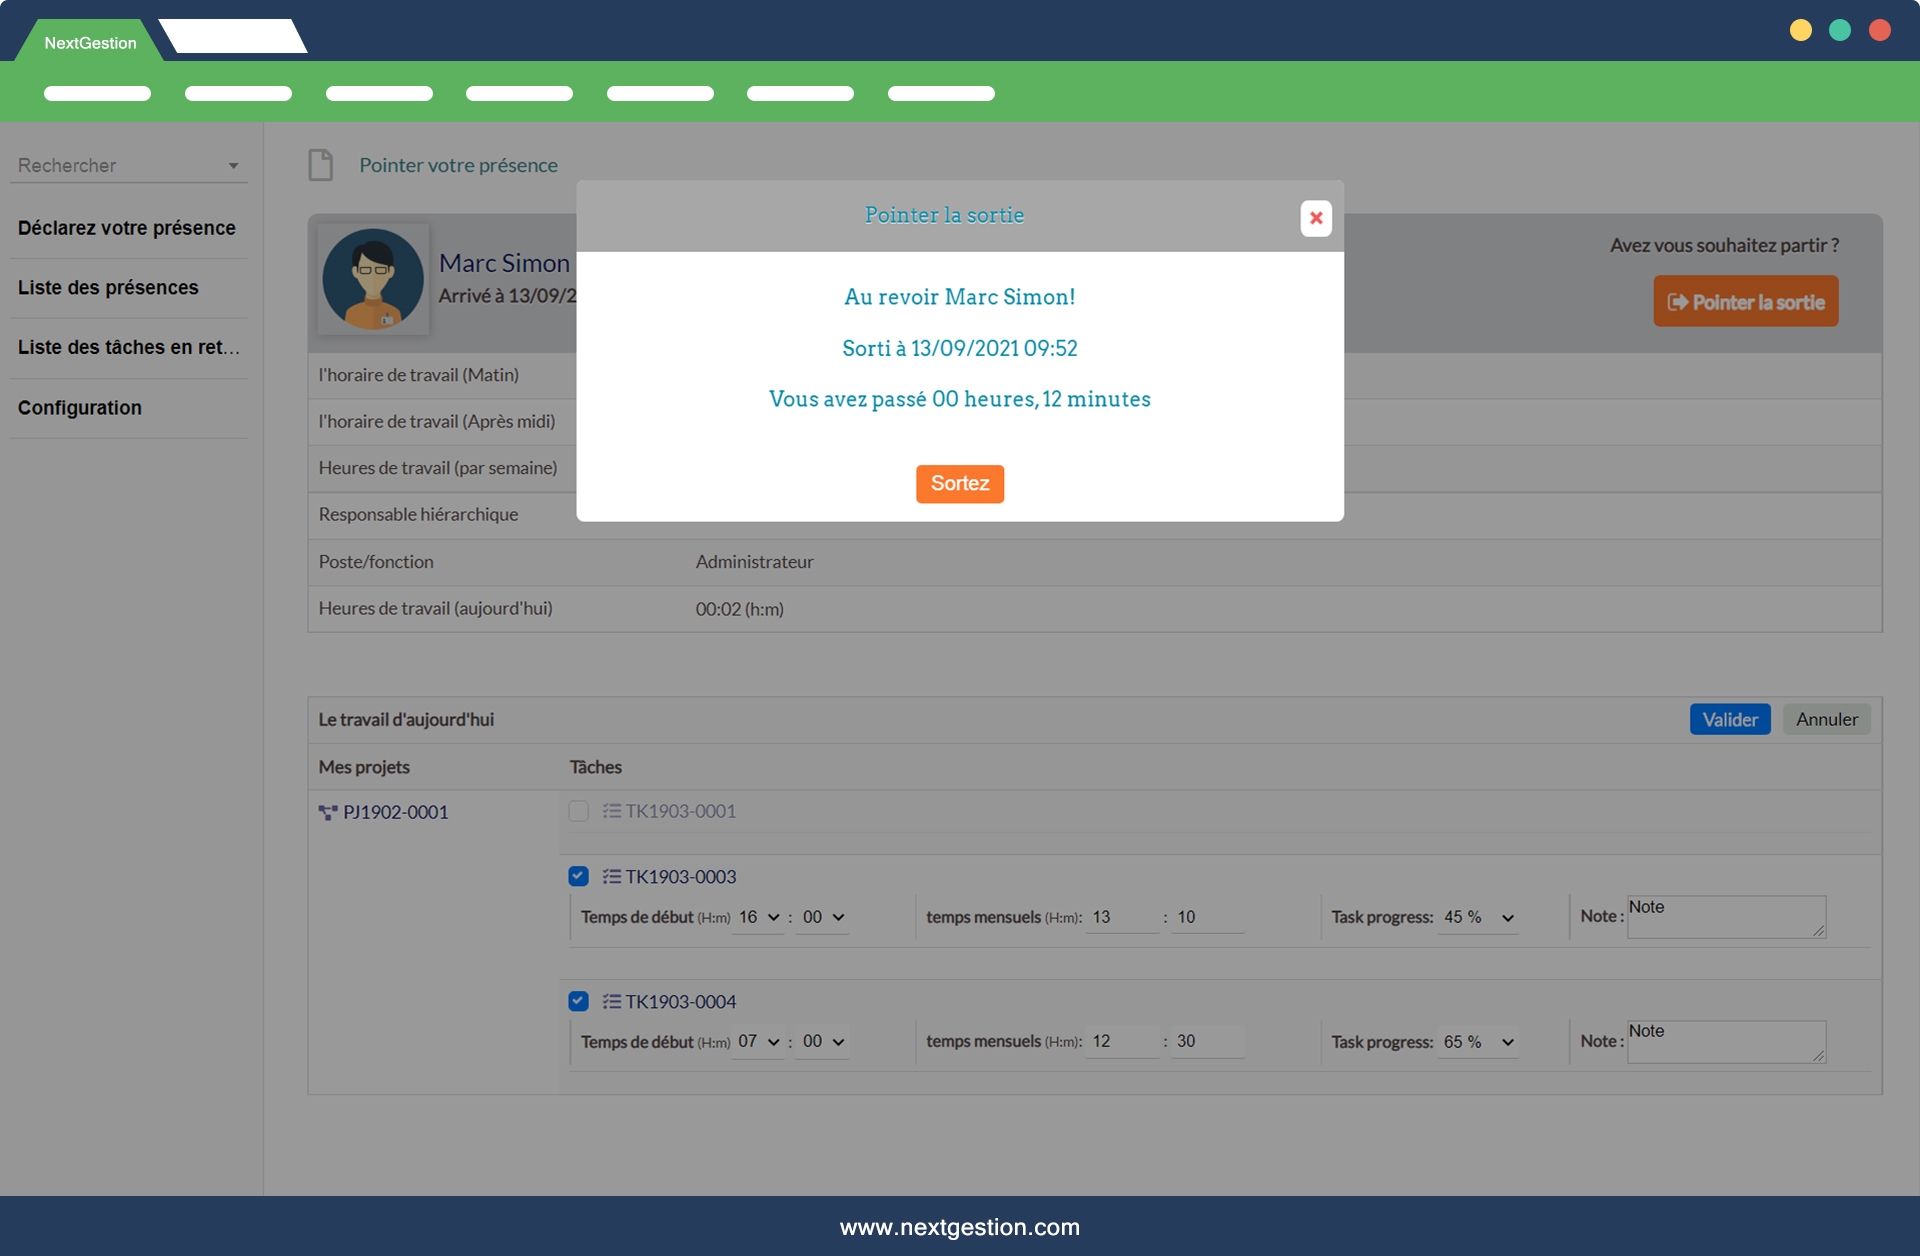Click Marc Simon's avatar picture
The height and width of the screenshot is (1256, 1920).
pos(373,279)
